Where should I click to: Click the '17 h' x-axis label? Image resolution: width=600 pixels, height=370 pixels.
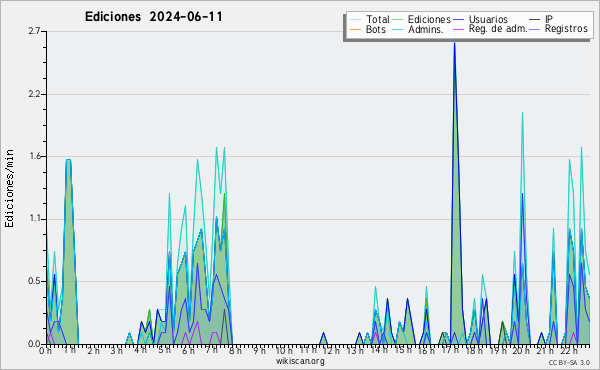[450, 350]
